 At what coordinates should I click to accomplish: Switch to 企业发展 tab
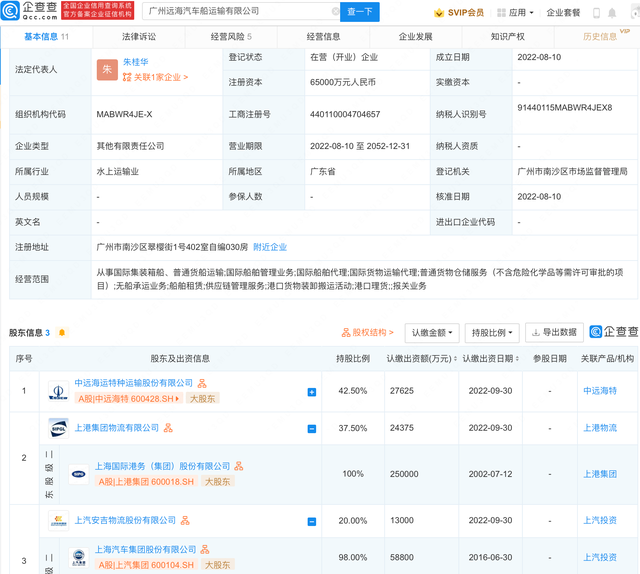point(416,37)
